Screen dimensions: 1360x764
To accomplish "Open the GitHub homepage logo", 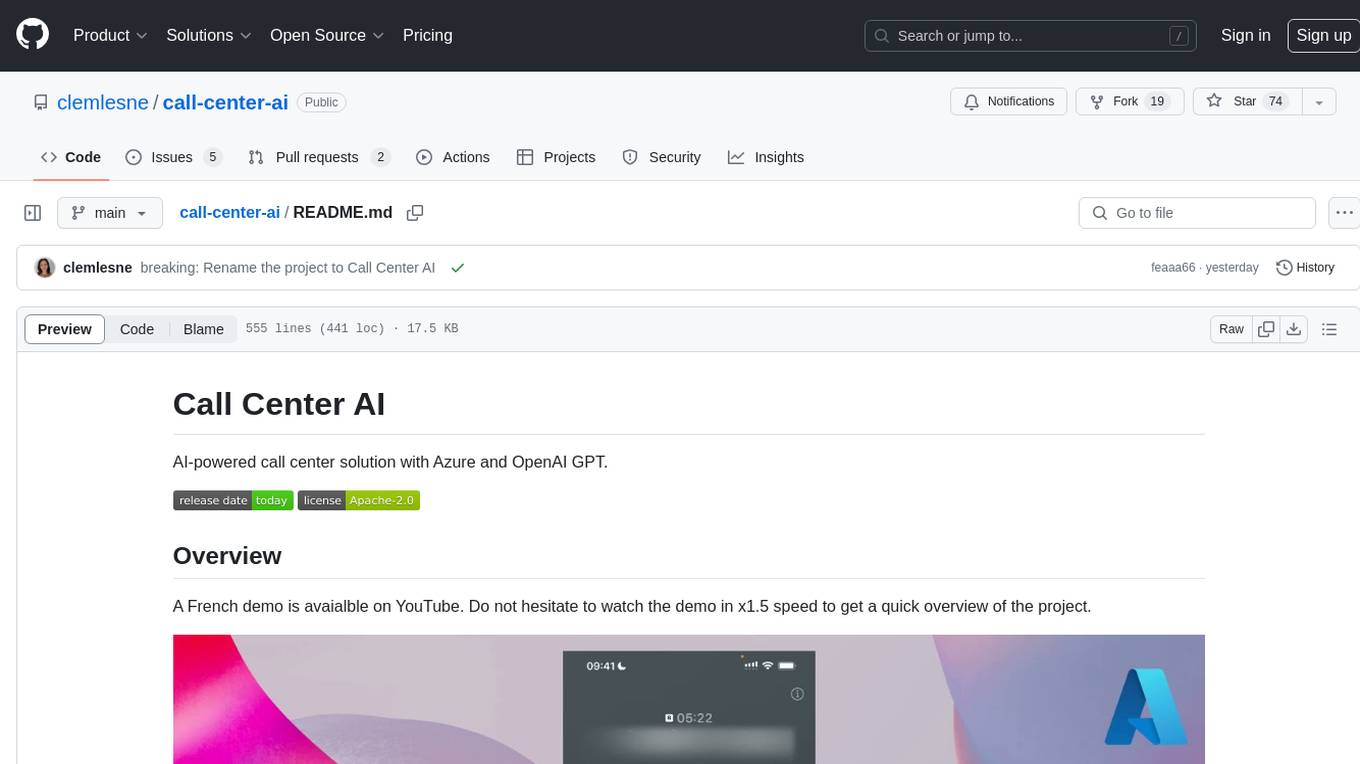I will [32, 35].
